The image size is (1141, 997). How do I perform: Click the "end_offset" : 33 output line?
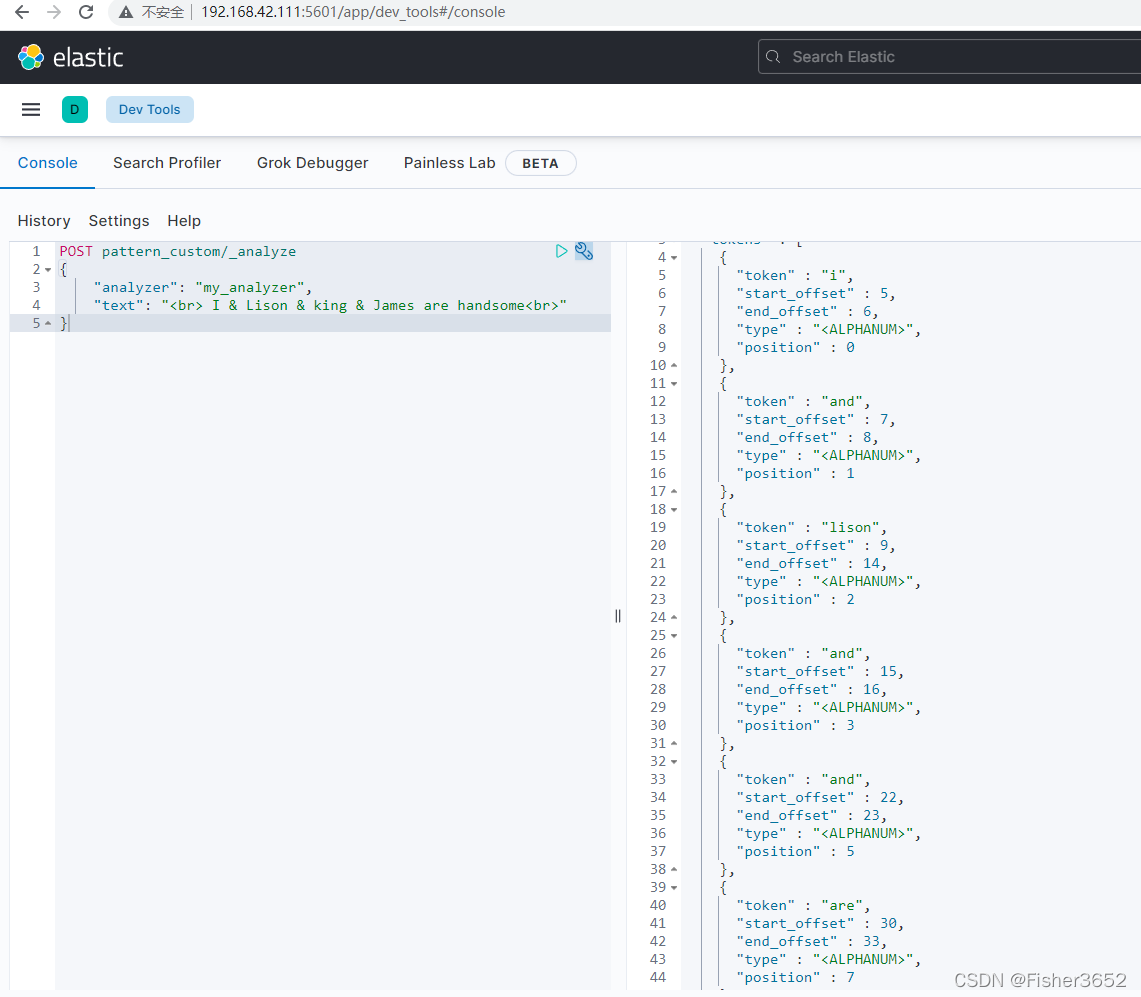point(811,942)
